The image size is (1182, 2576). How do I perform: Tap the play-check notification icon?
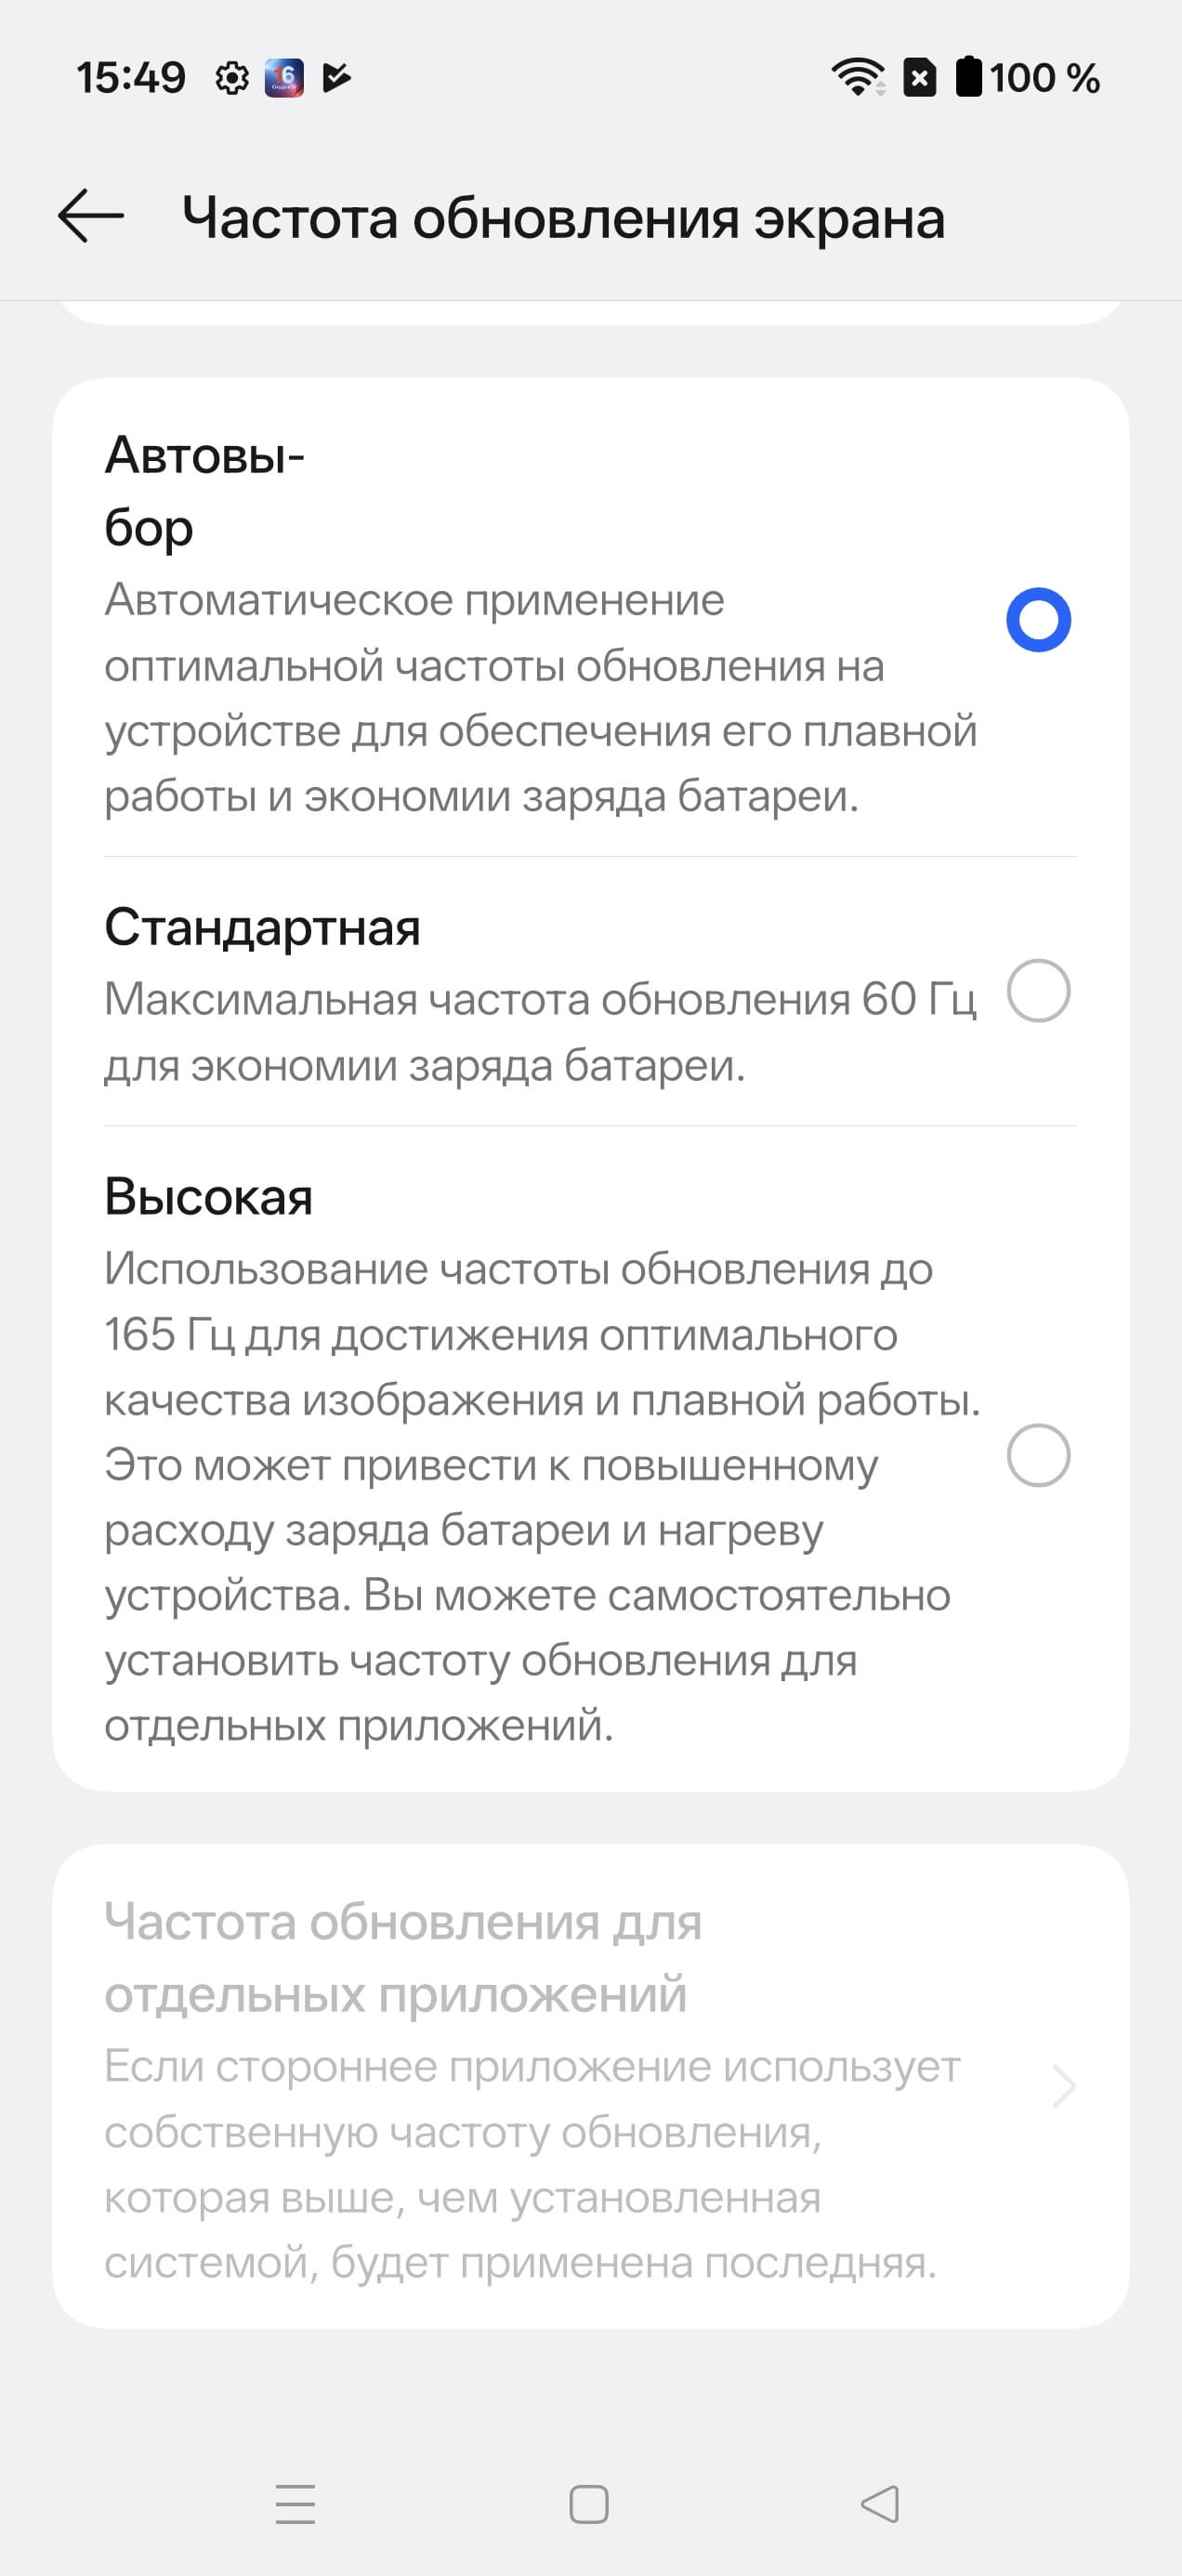click(336, 78)
